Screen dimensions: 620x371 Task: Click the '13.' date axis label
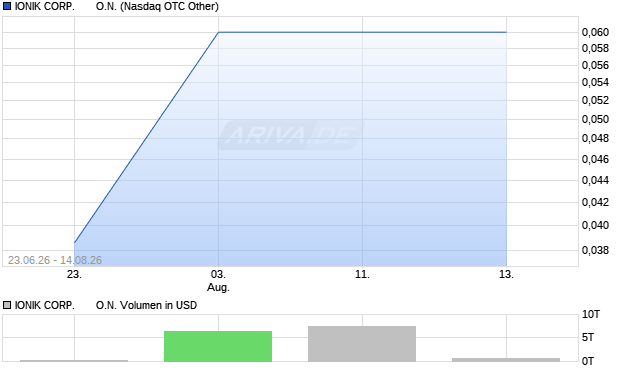point(506,274)
